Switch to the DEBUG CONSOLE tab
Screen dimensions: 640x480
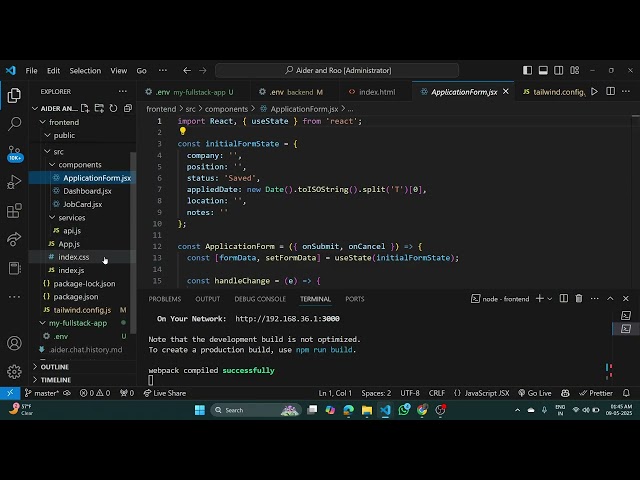point(260,299)
